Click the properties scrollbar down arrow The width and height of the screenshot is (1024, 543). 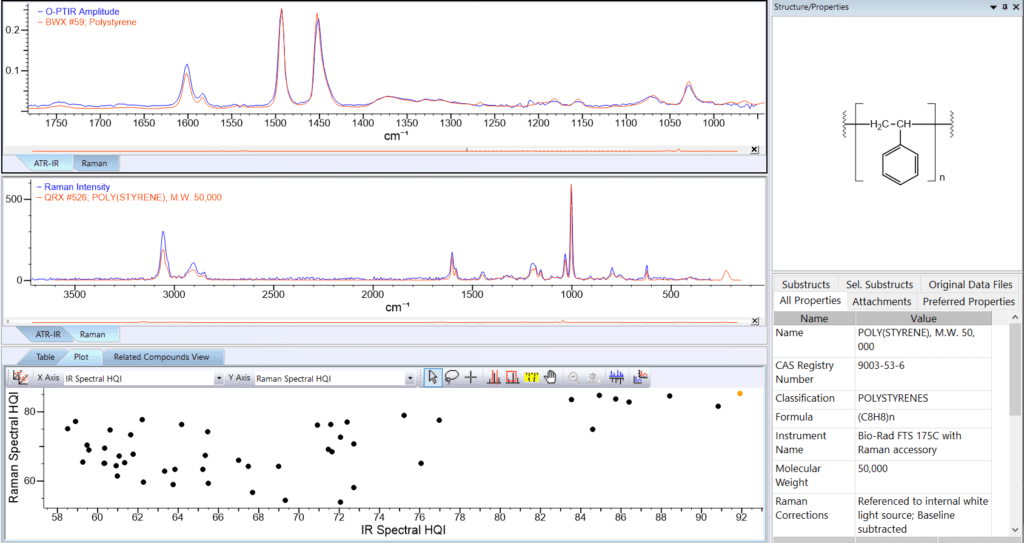click(1014, 529)
